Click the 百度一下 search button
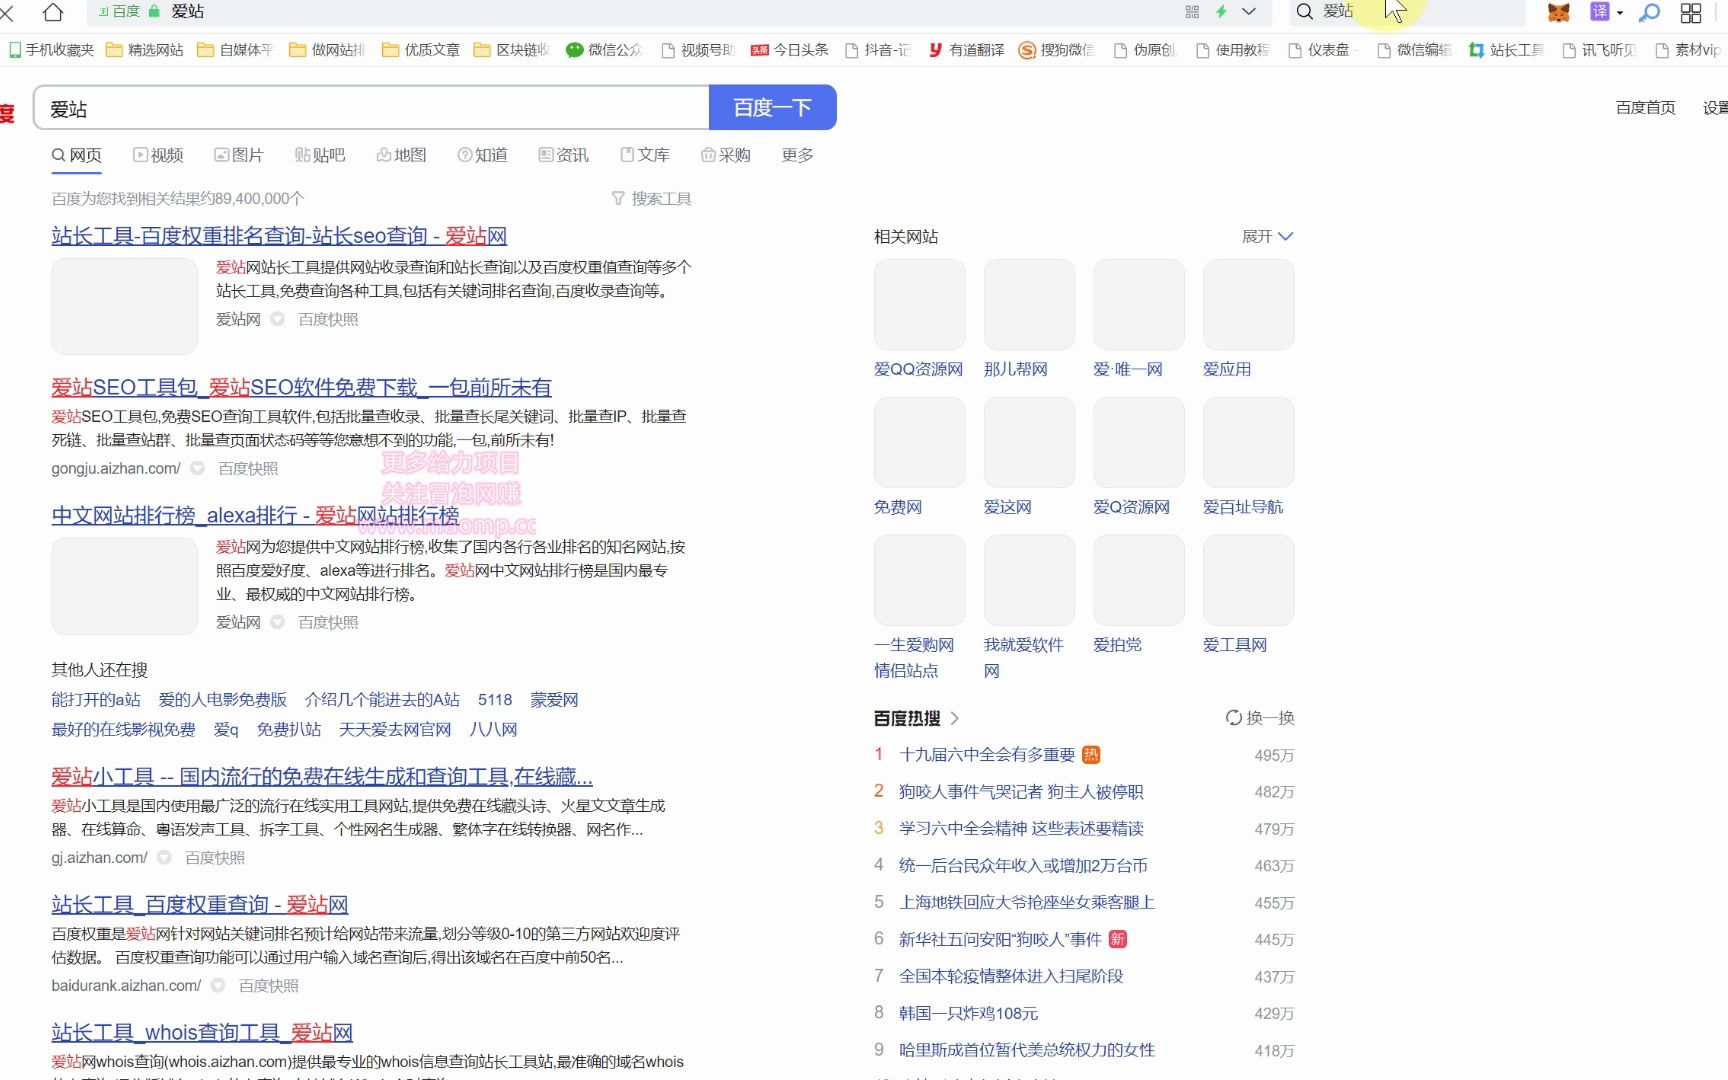1728x1080 pixels. [x=772, y=108]
